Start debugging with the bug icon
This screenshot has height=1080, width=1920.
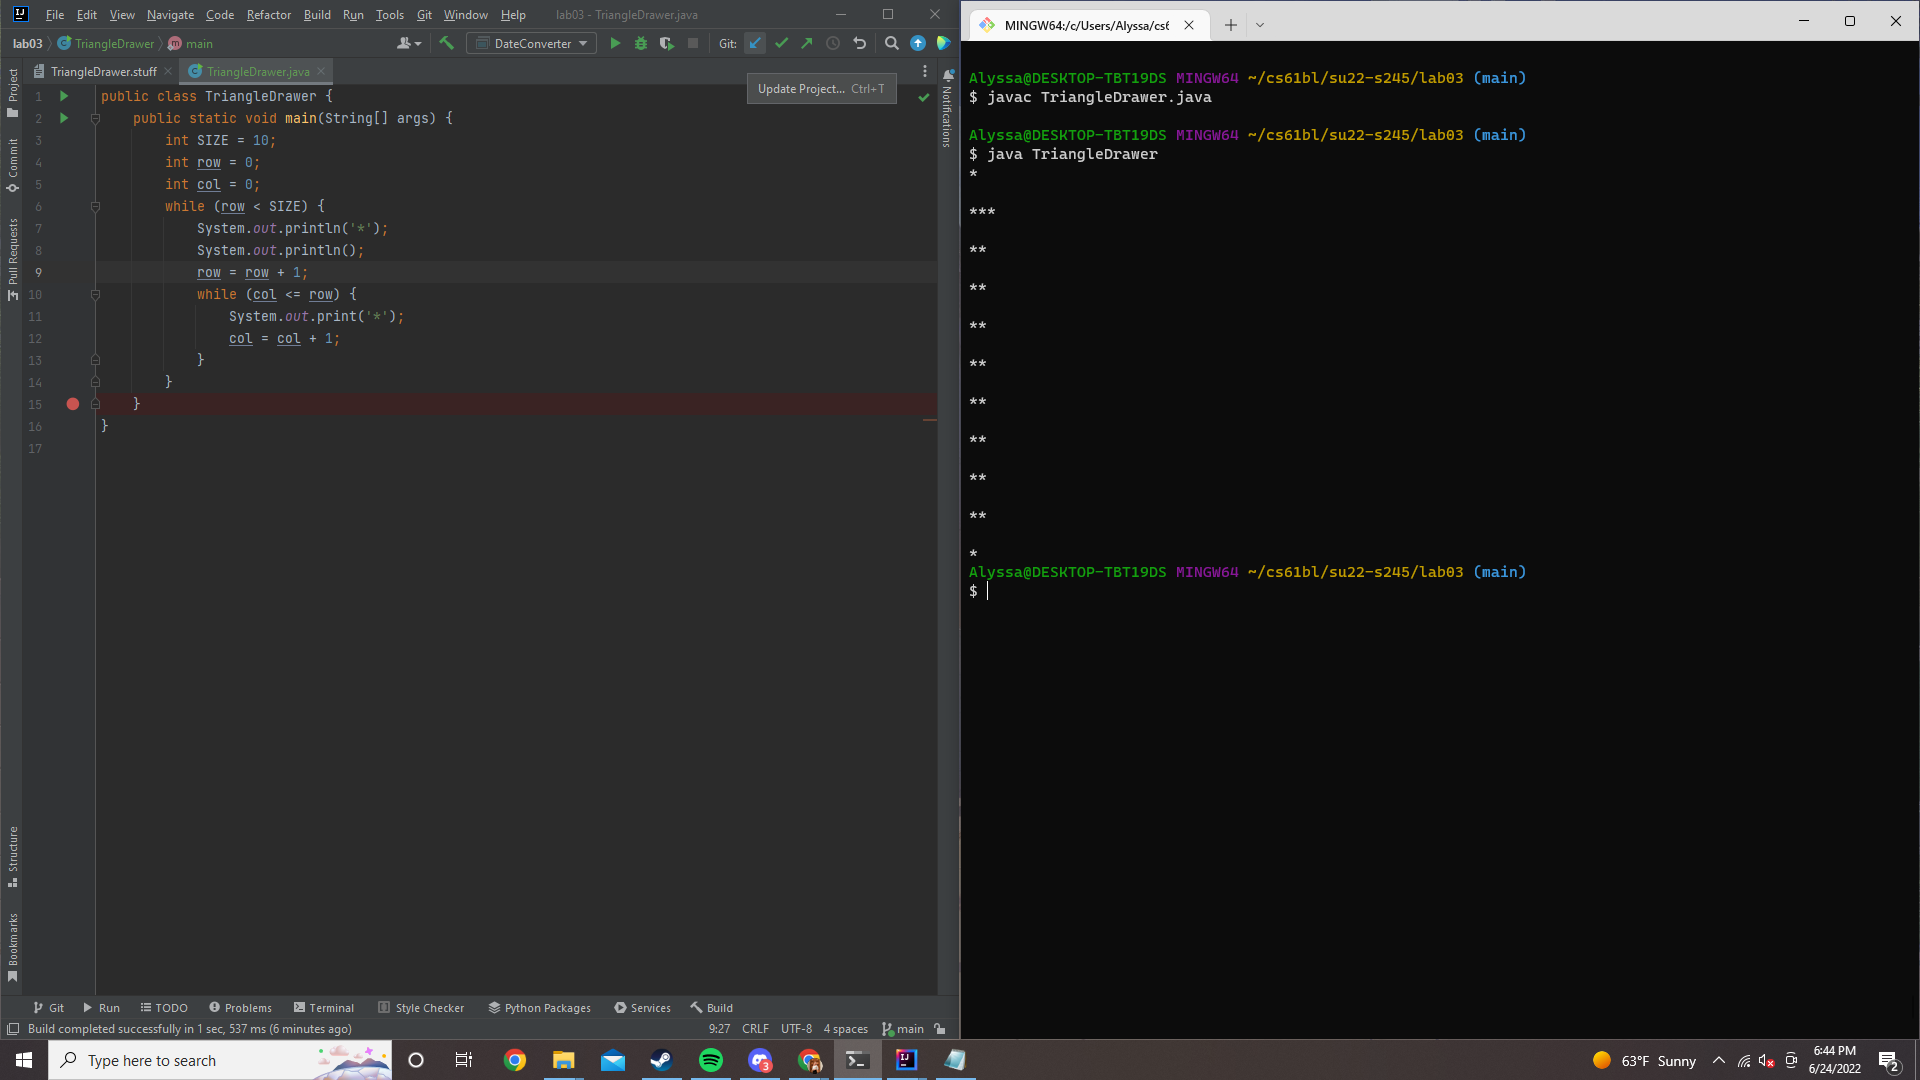pyautogui.click(x=641, y=43)
